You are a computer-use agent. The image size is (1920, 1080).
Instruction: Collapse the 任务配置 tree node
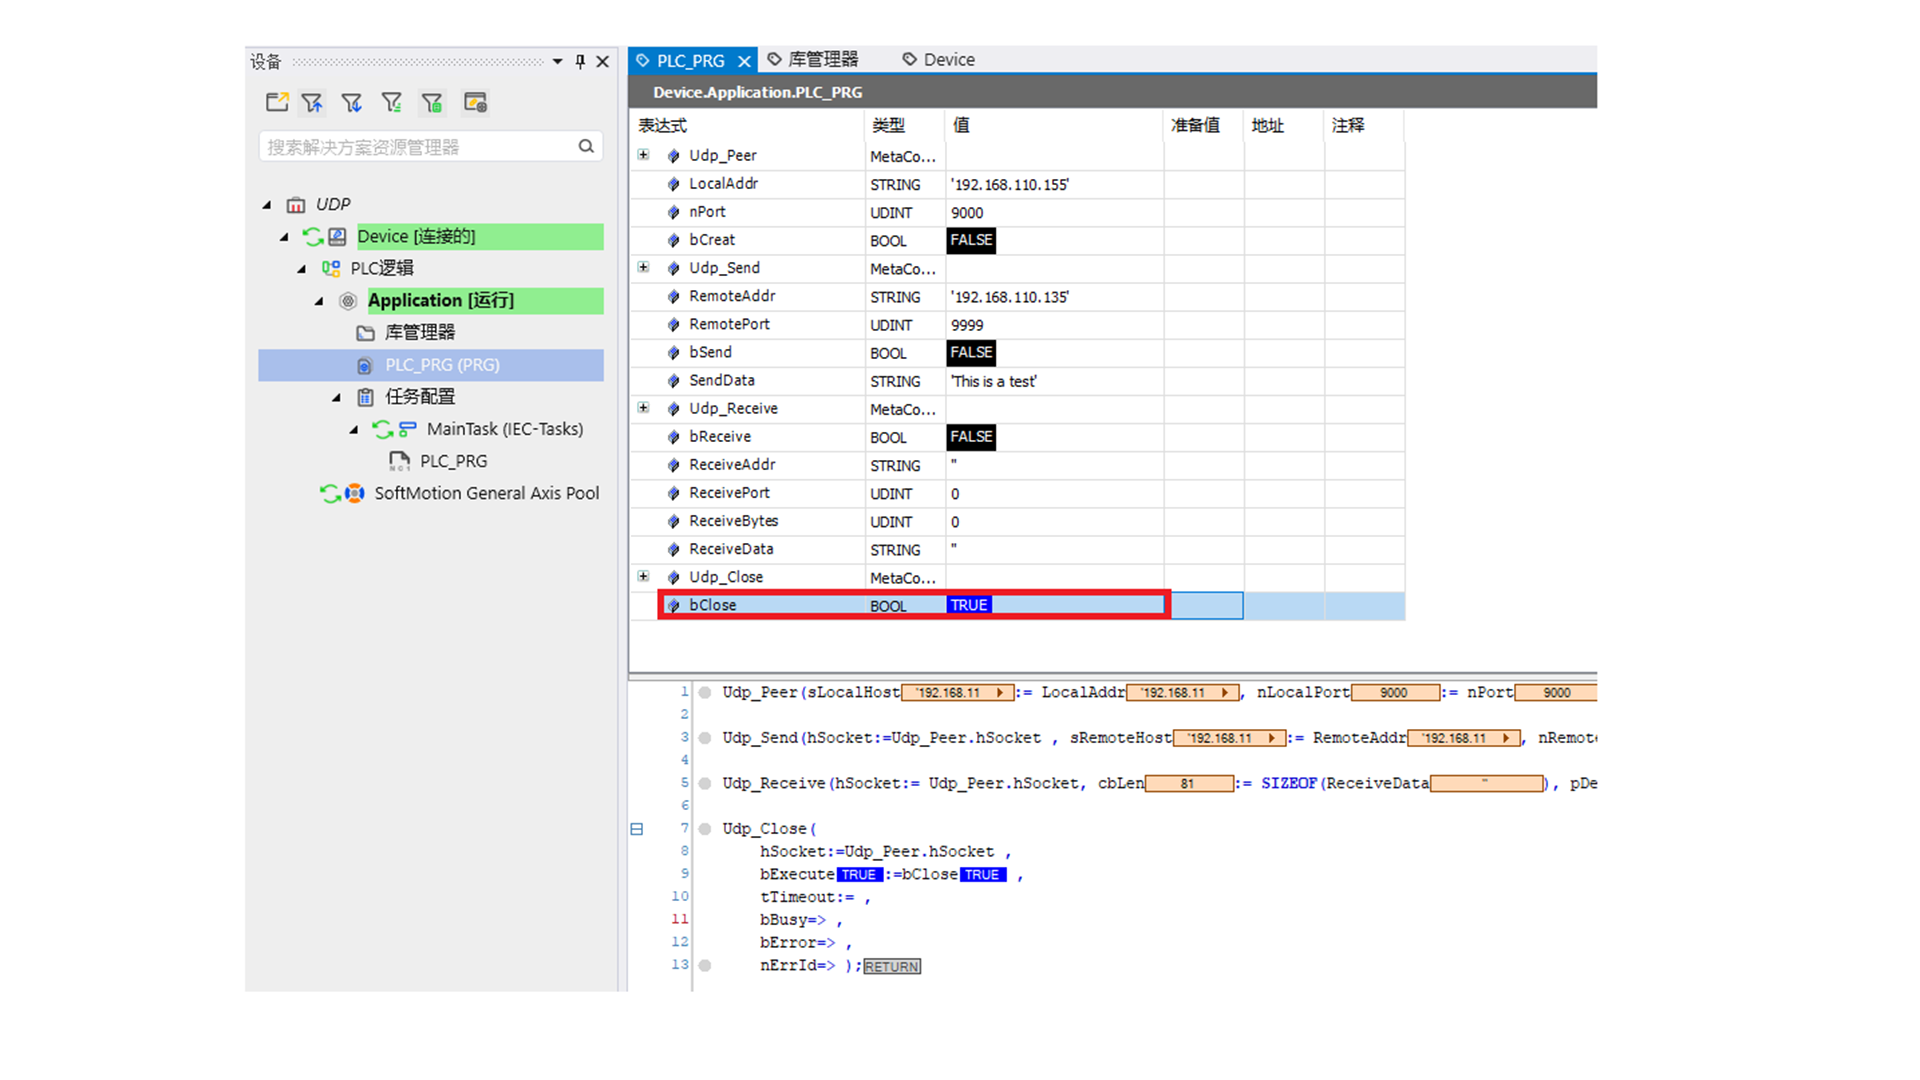click(x=337, y=397)
